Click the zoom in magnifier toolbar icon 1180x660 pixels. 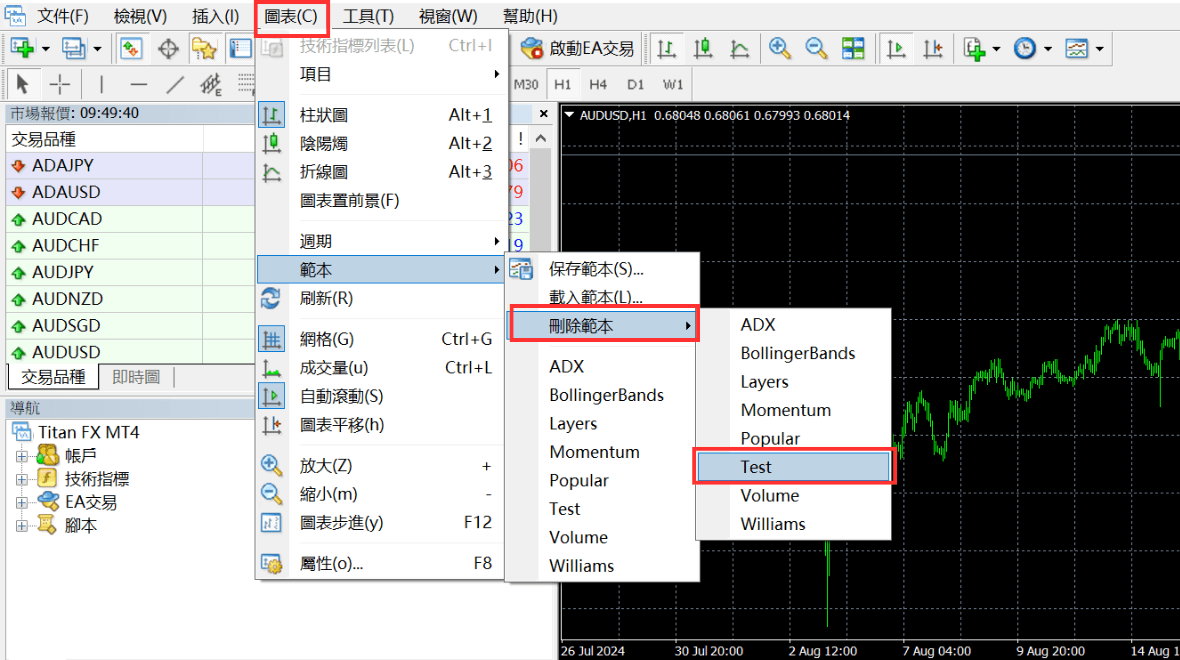point(780,48)
